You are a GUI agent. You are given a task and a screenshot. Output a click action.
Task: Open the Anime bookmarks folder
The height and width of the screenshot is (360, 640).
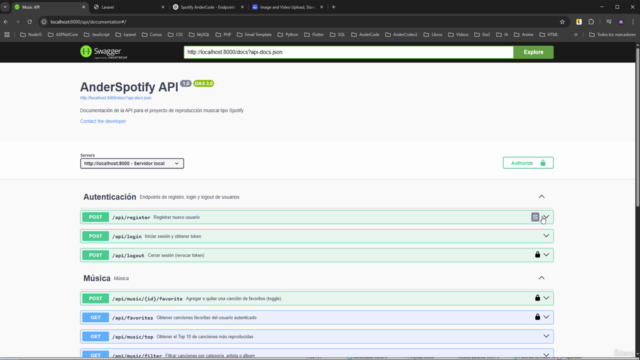524,35
